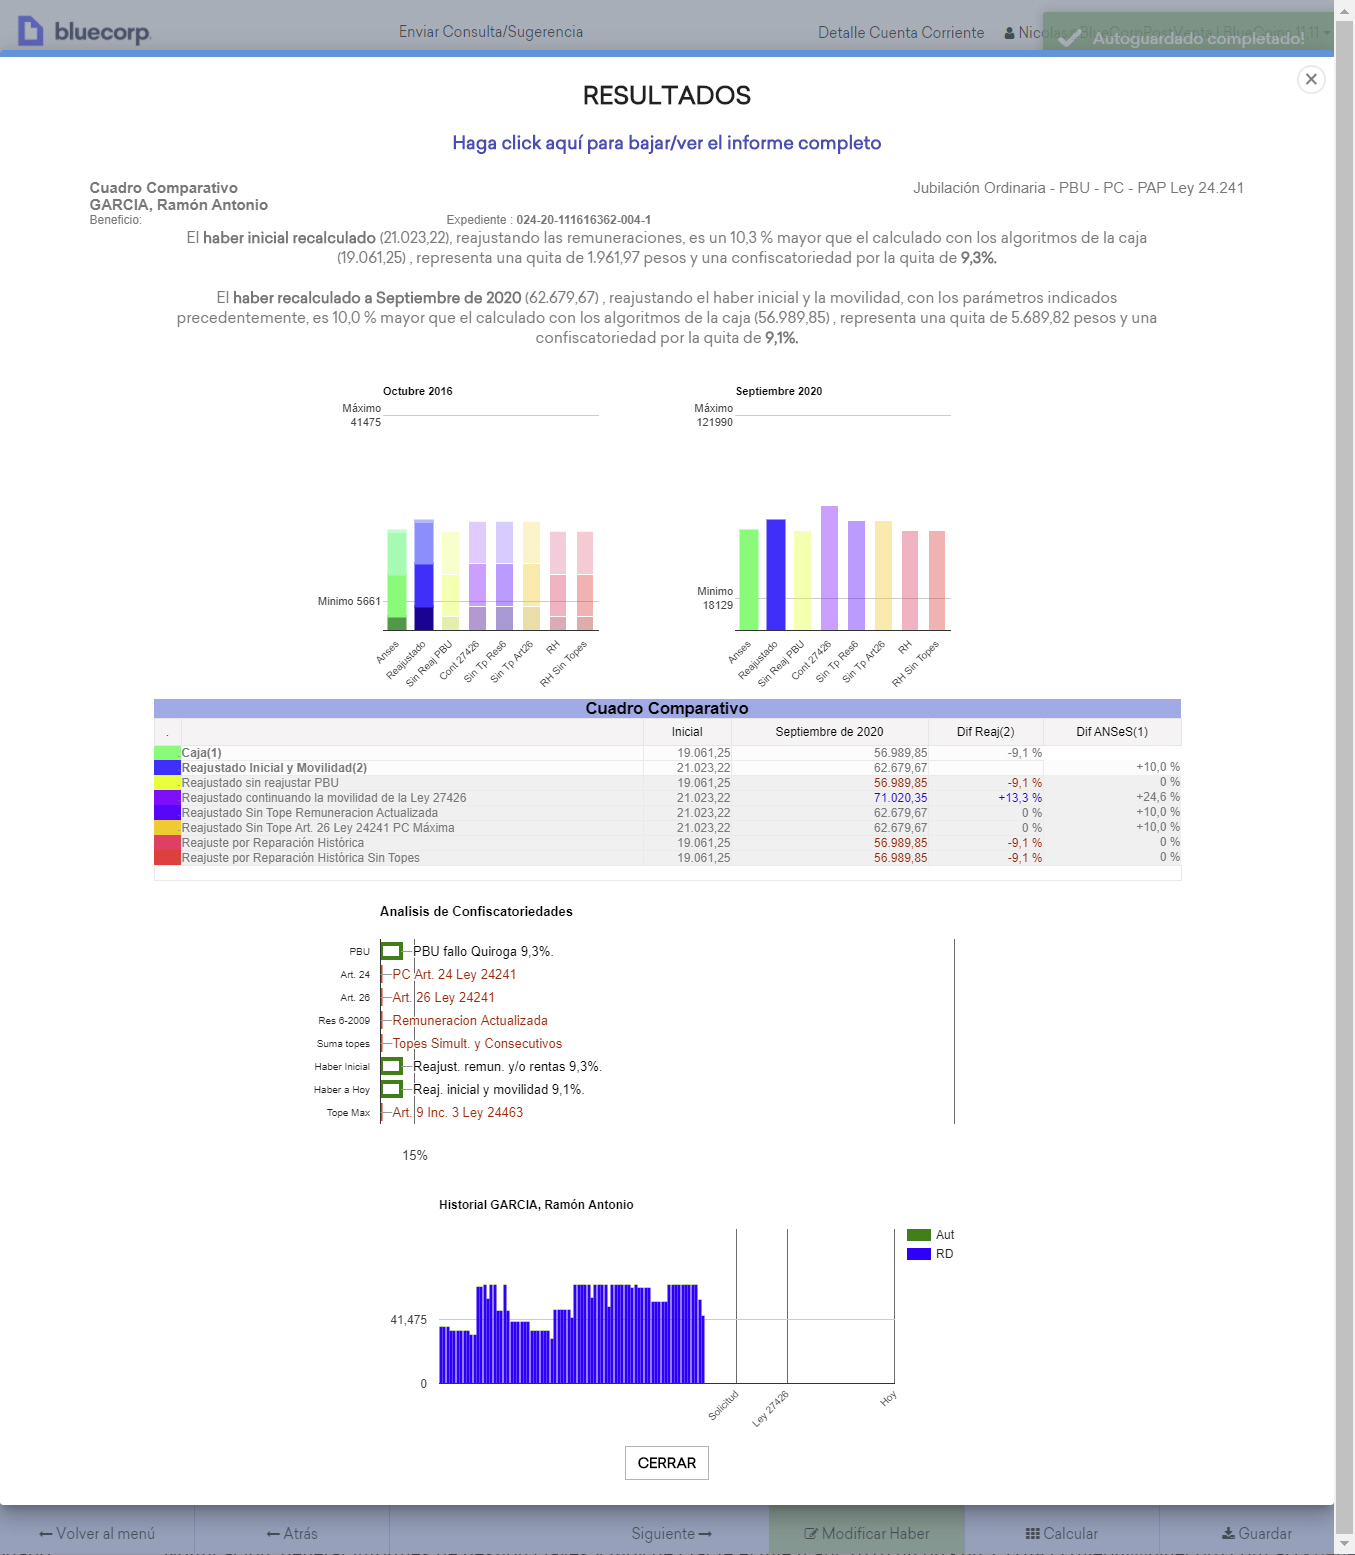Click the value 71.020,35 in the table
The image size is (1355, 1555).
tap(900, 798)
